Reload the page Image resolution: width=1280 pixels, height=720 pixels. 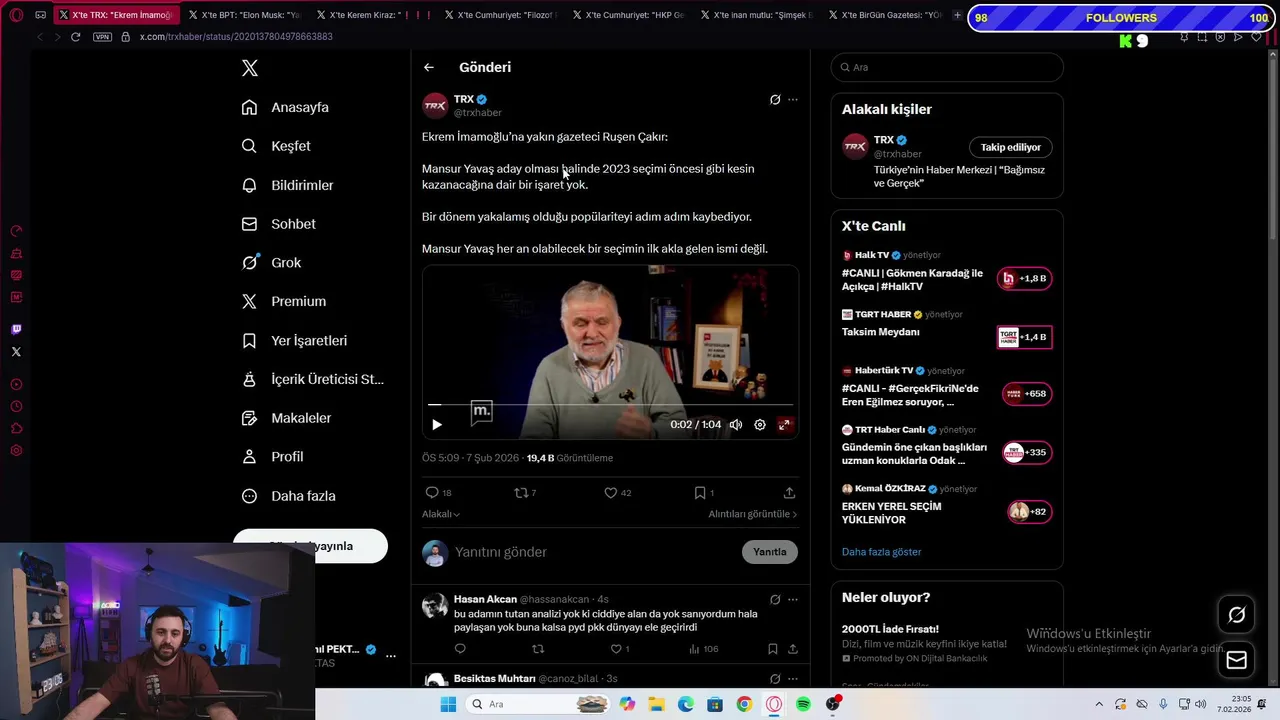click(x=75, y=37)
